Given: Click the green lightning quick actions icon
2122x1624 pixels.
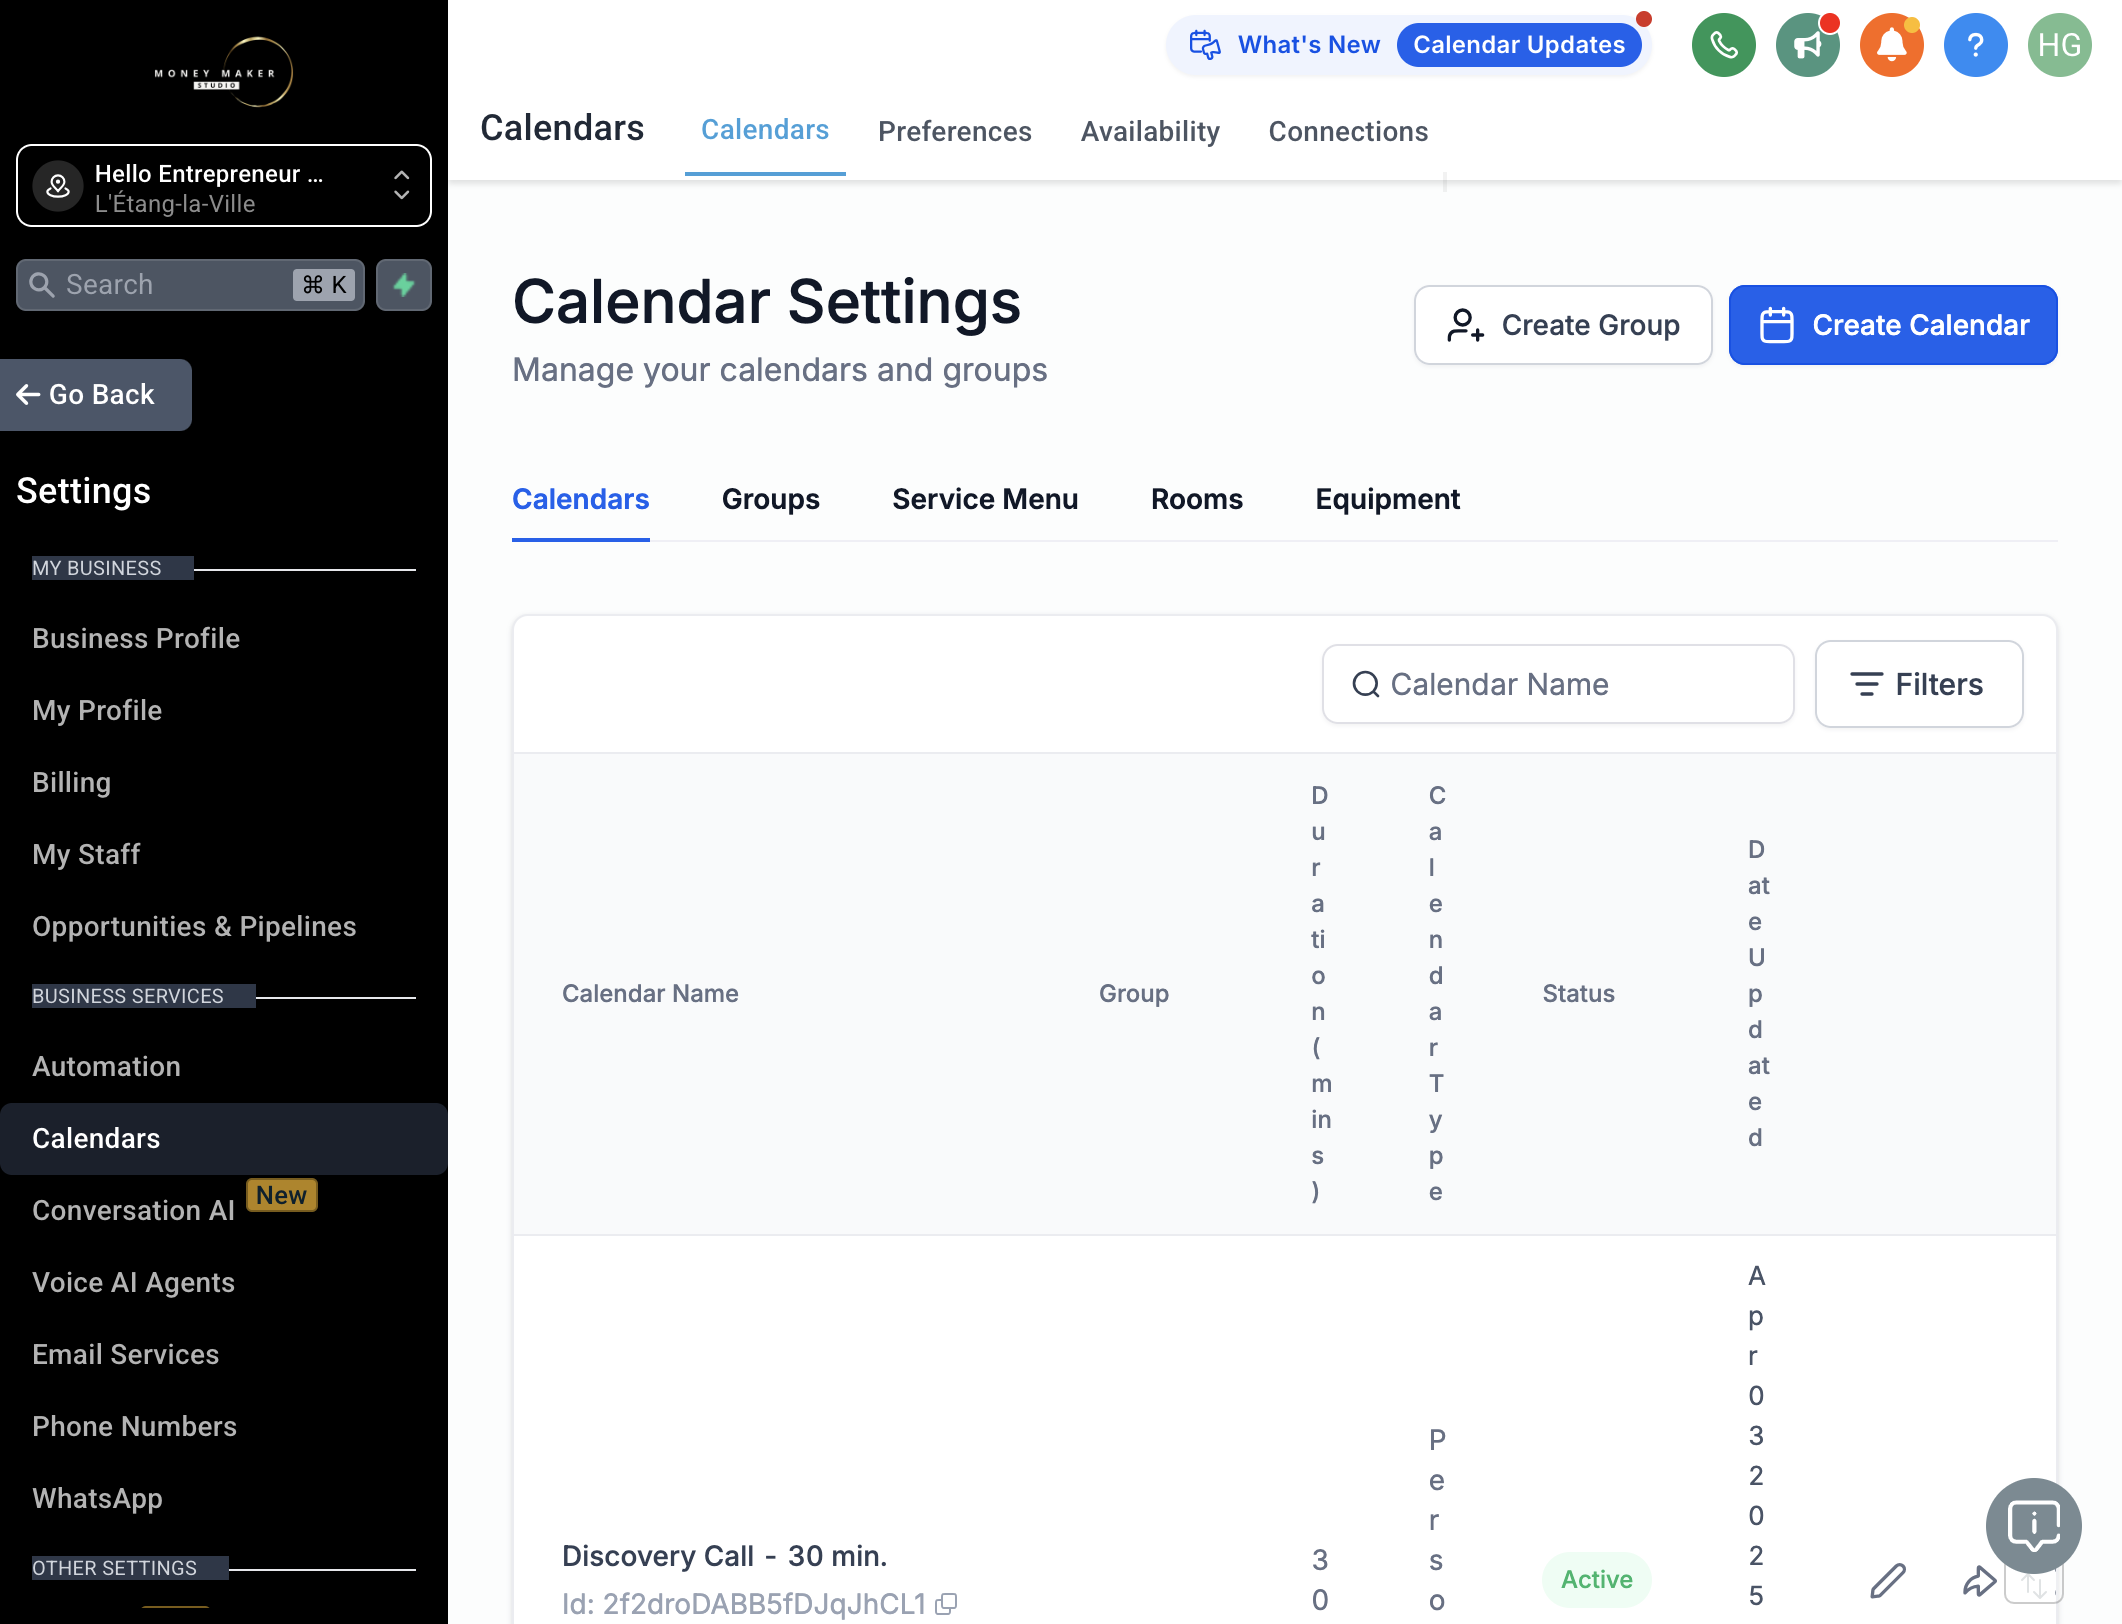Looking at the screenshot, I should tap(404, 285).
